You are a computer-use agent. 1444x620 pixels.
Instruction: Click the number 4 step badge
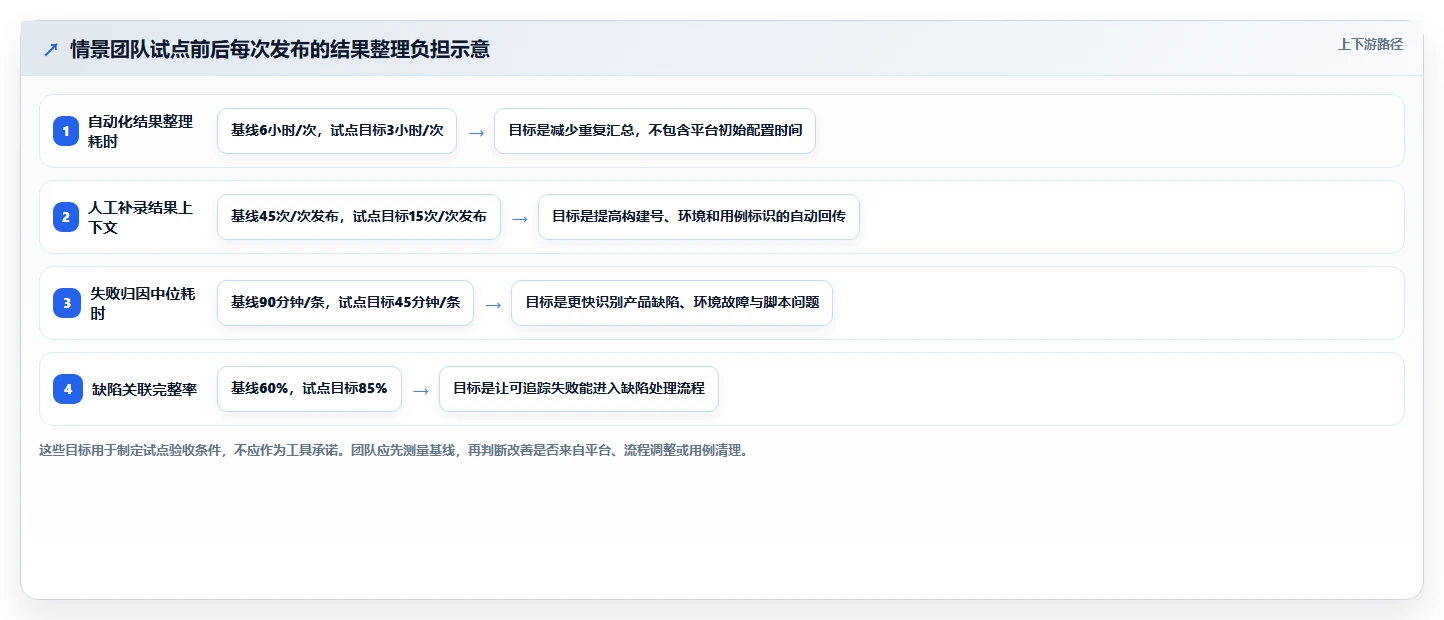pyautogui.click(x=66, y=389)
